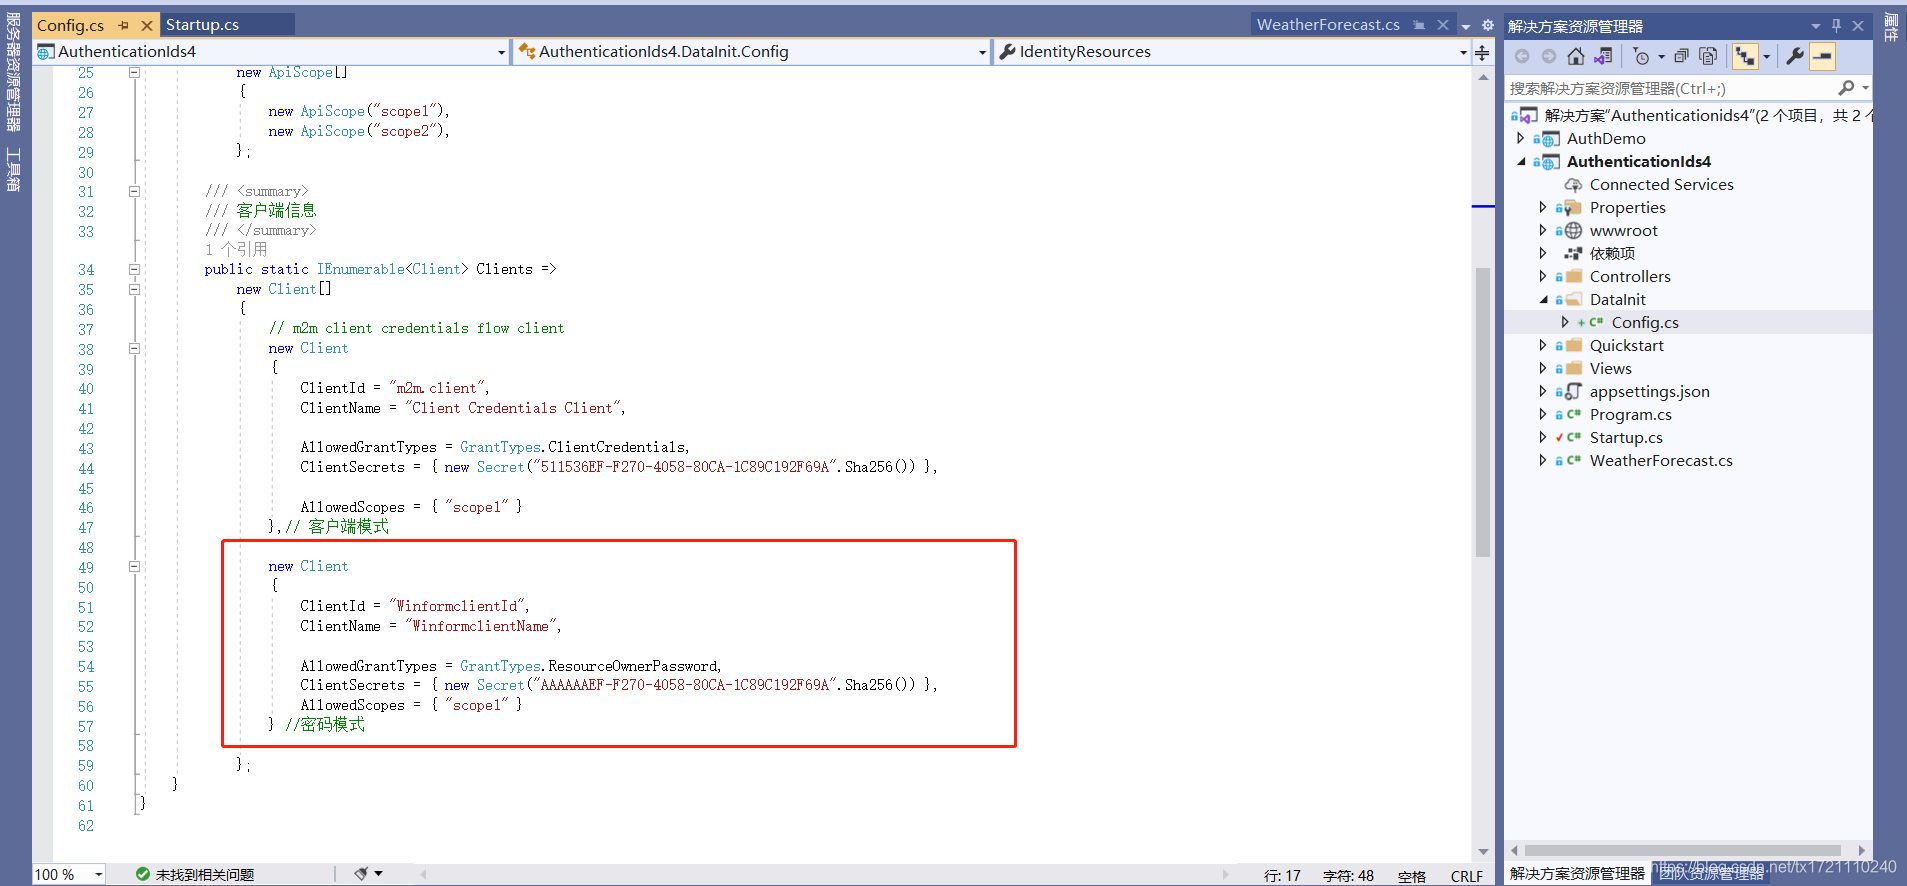1907x886 pixels.
Task: Click editor tab settings gear icon
Action: tap(1487, 25)
